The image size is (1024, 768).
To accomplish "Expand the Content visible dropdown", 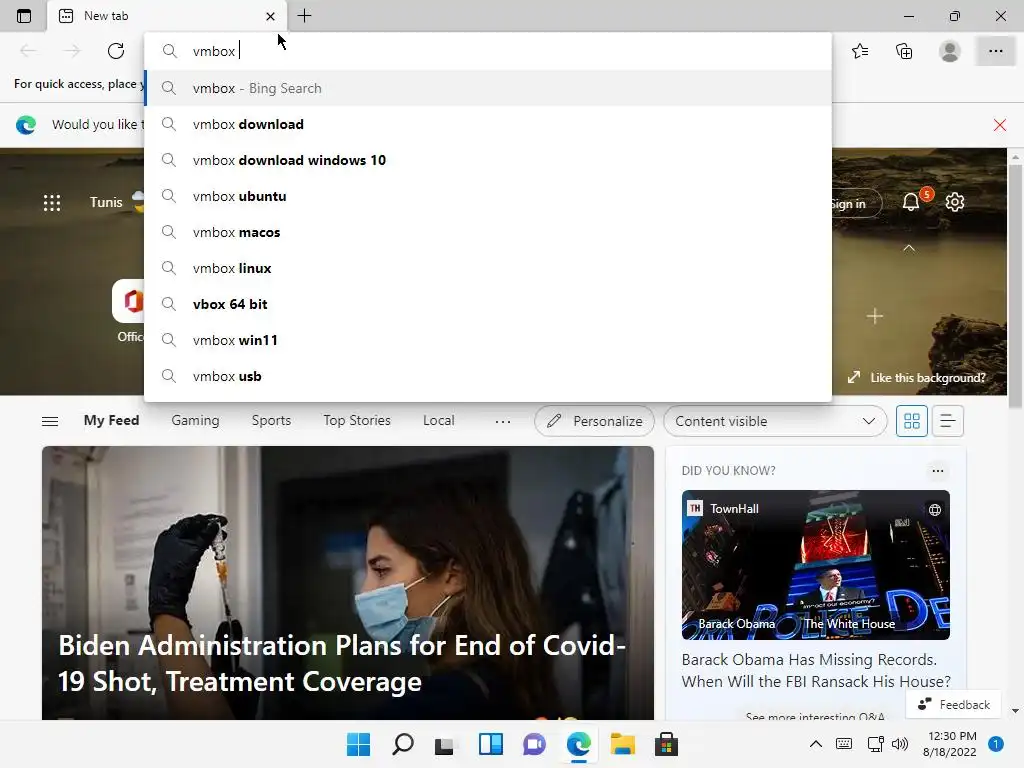I will point(775,421).
